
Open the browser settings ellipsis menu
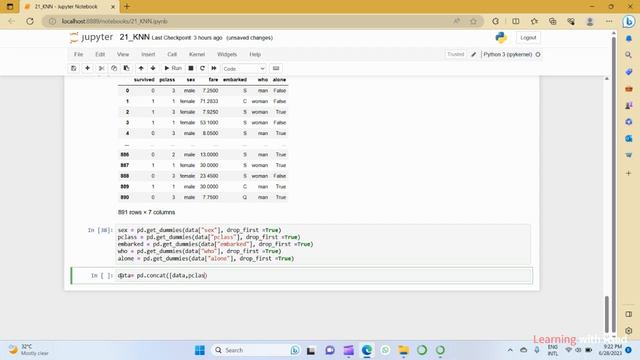[x=609, y=21]
